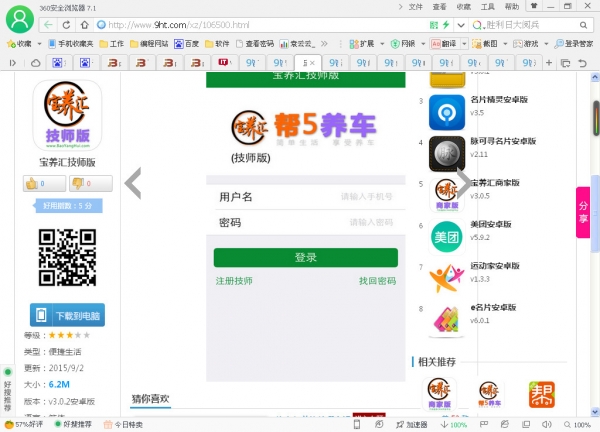Click the 好搜推荐 status bar item

click(x=73, y=424)
